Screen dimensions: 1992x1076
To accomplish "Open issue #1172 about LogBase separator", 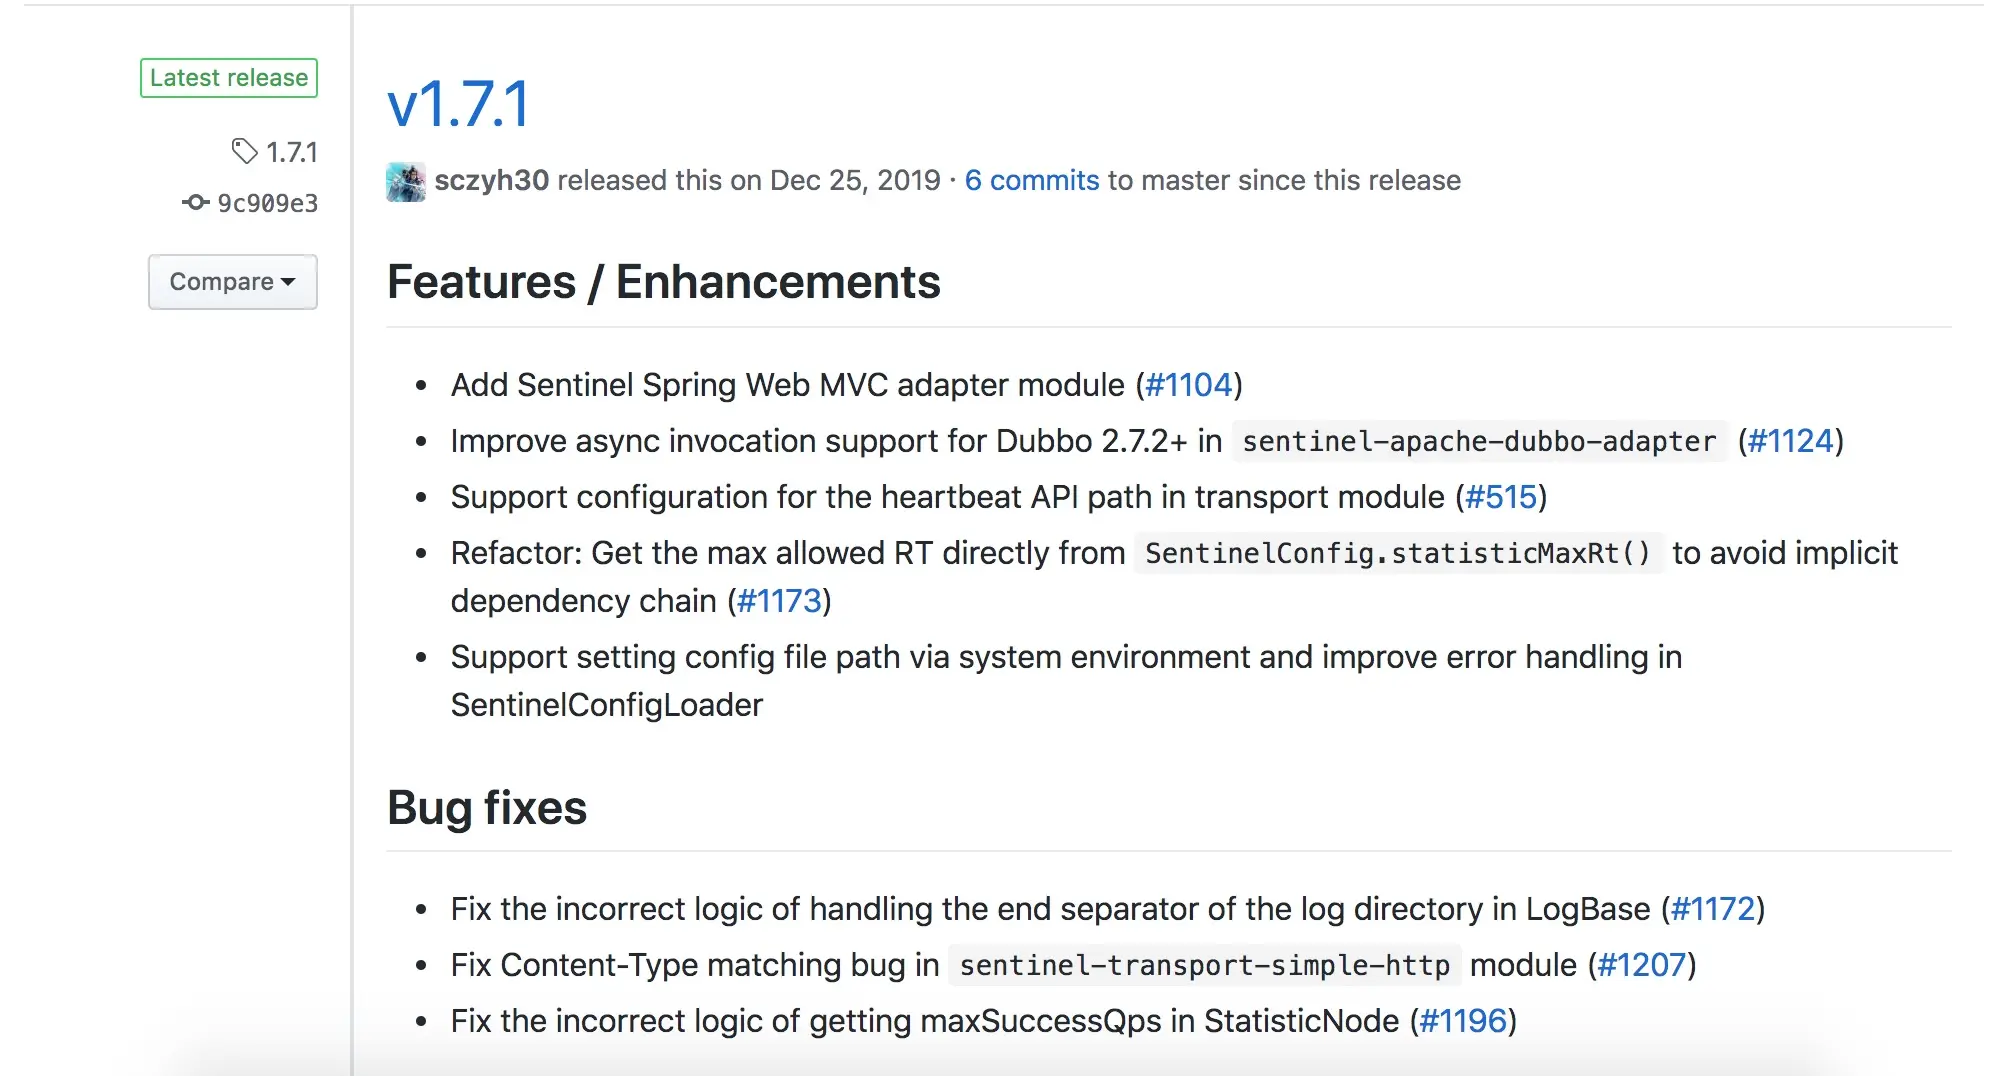I will [x=1713, y=909].
